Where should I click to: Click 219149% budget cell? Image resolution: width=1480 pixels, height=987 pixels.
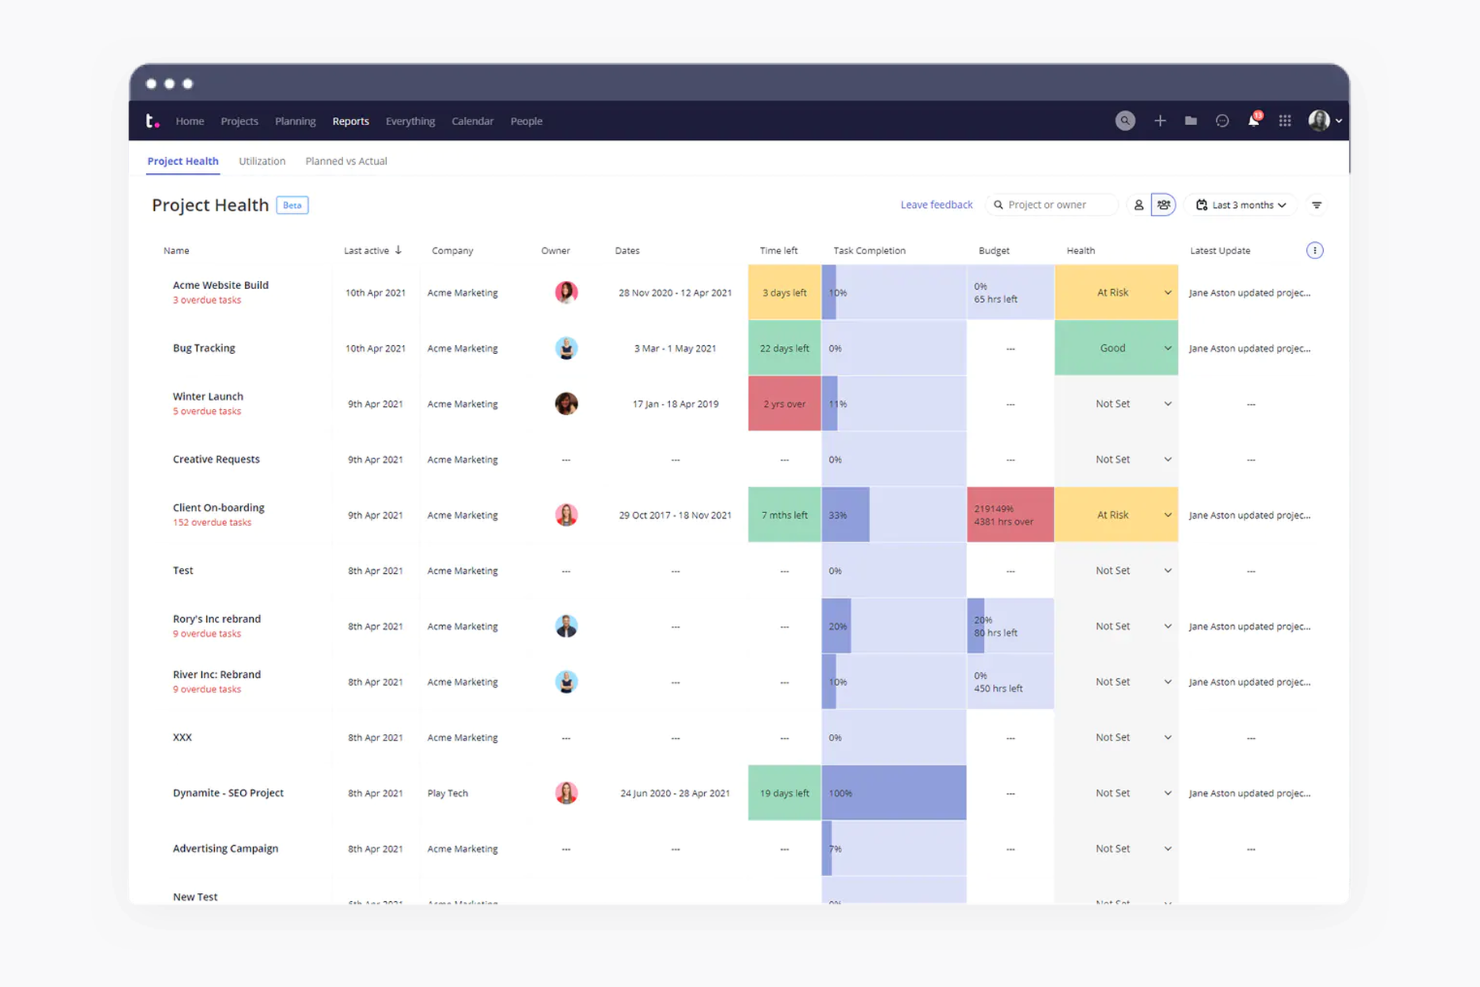(1010, 515)
